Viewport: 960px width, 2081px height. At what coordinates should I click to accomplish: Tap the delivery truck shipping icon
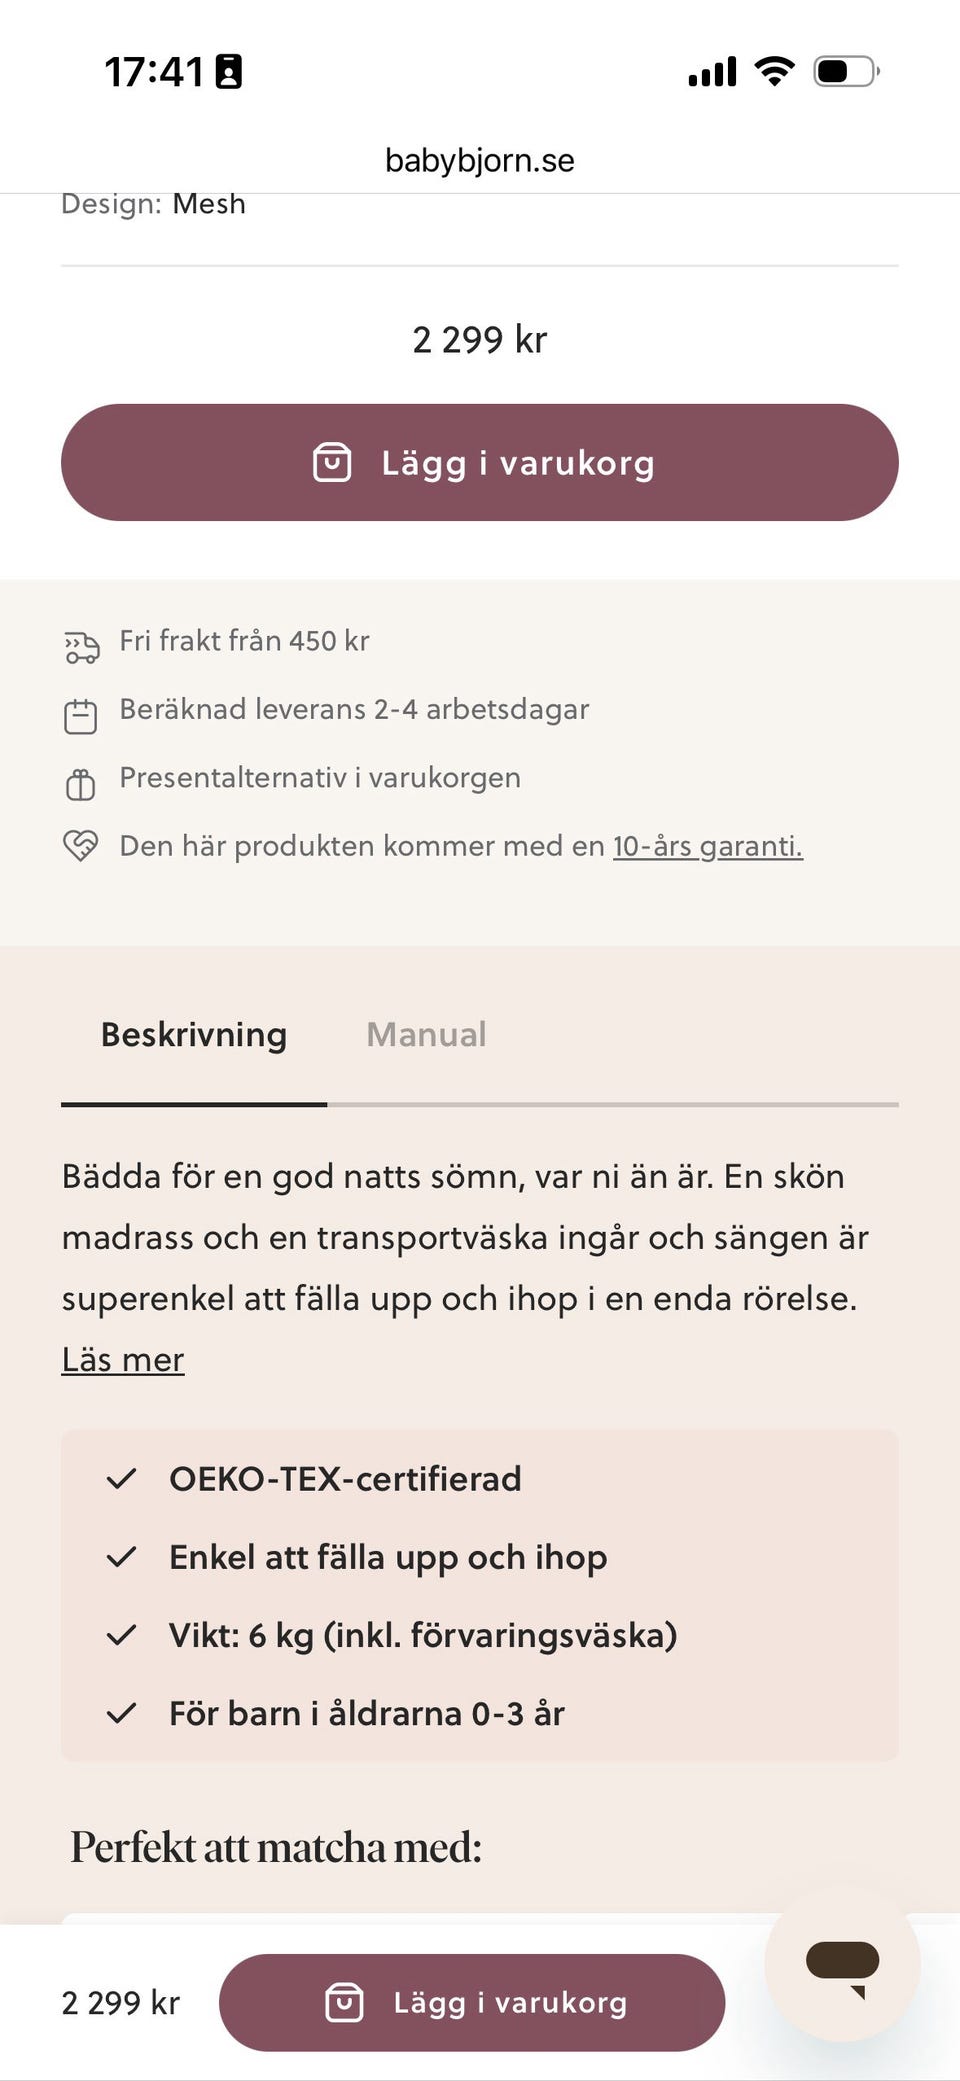[x=81, y=647]
